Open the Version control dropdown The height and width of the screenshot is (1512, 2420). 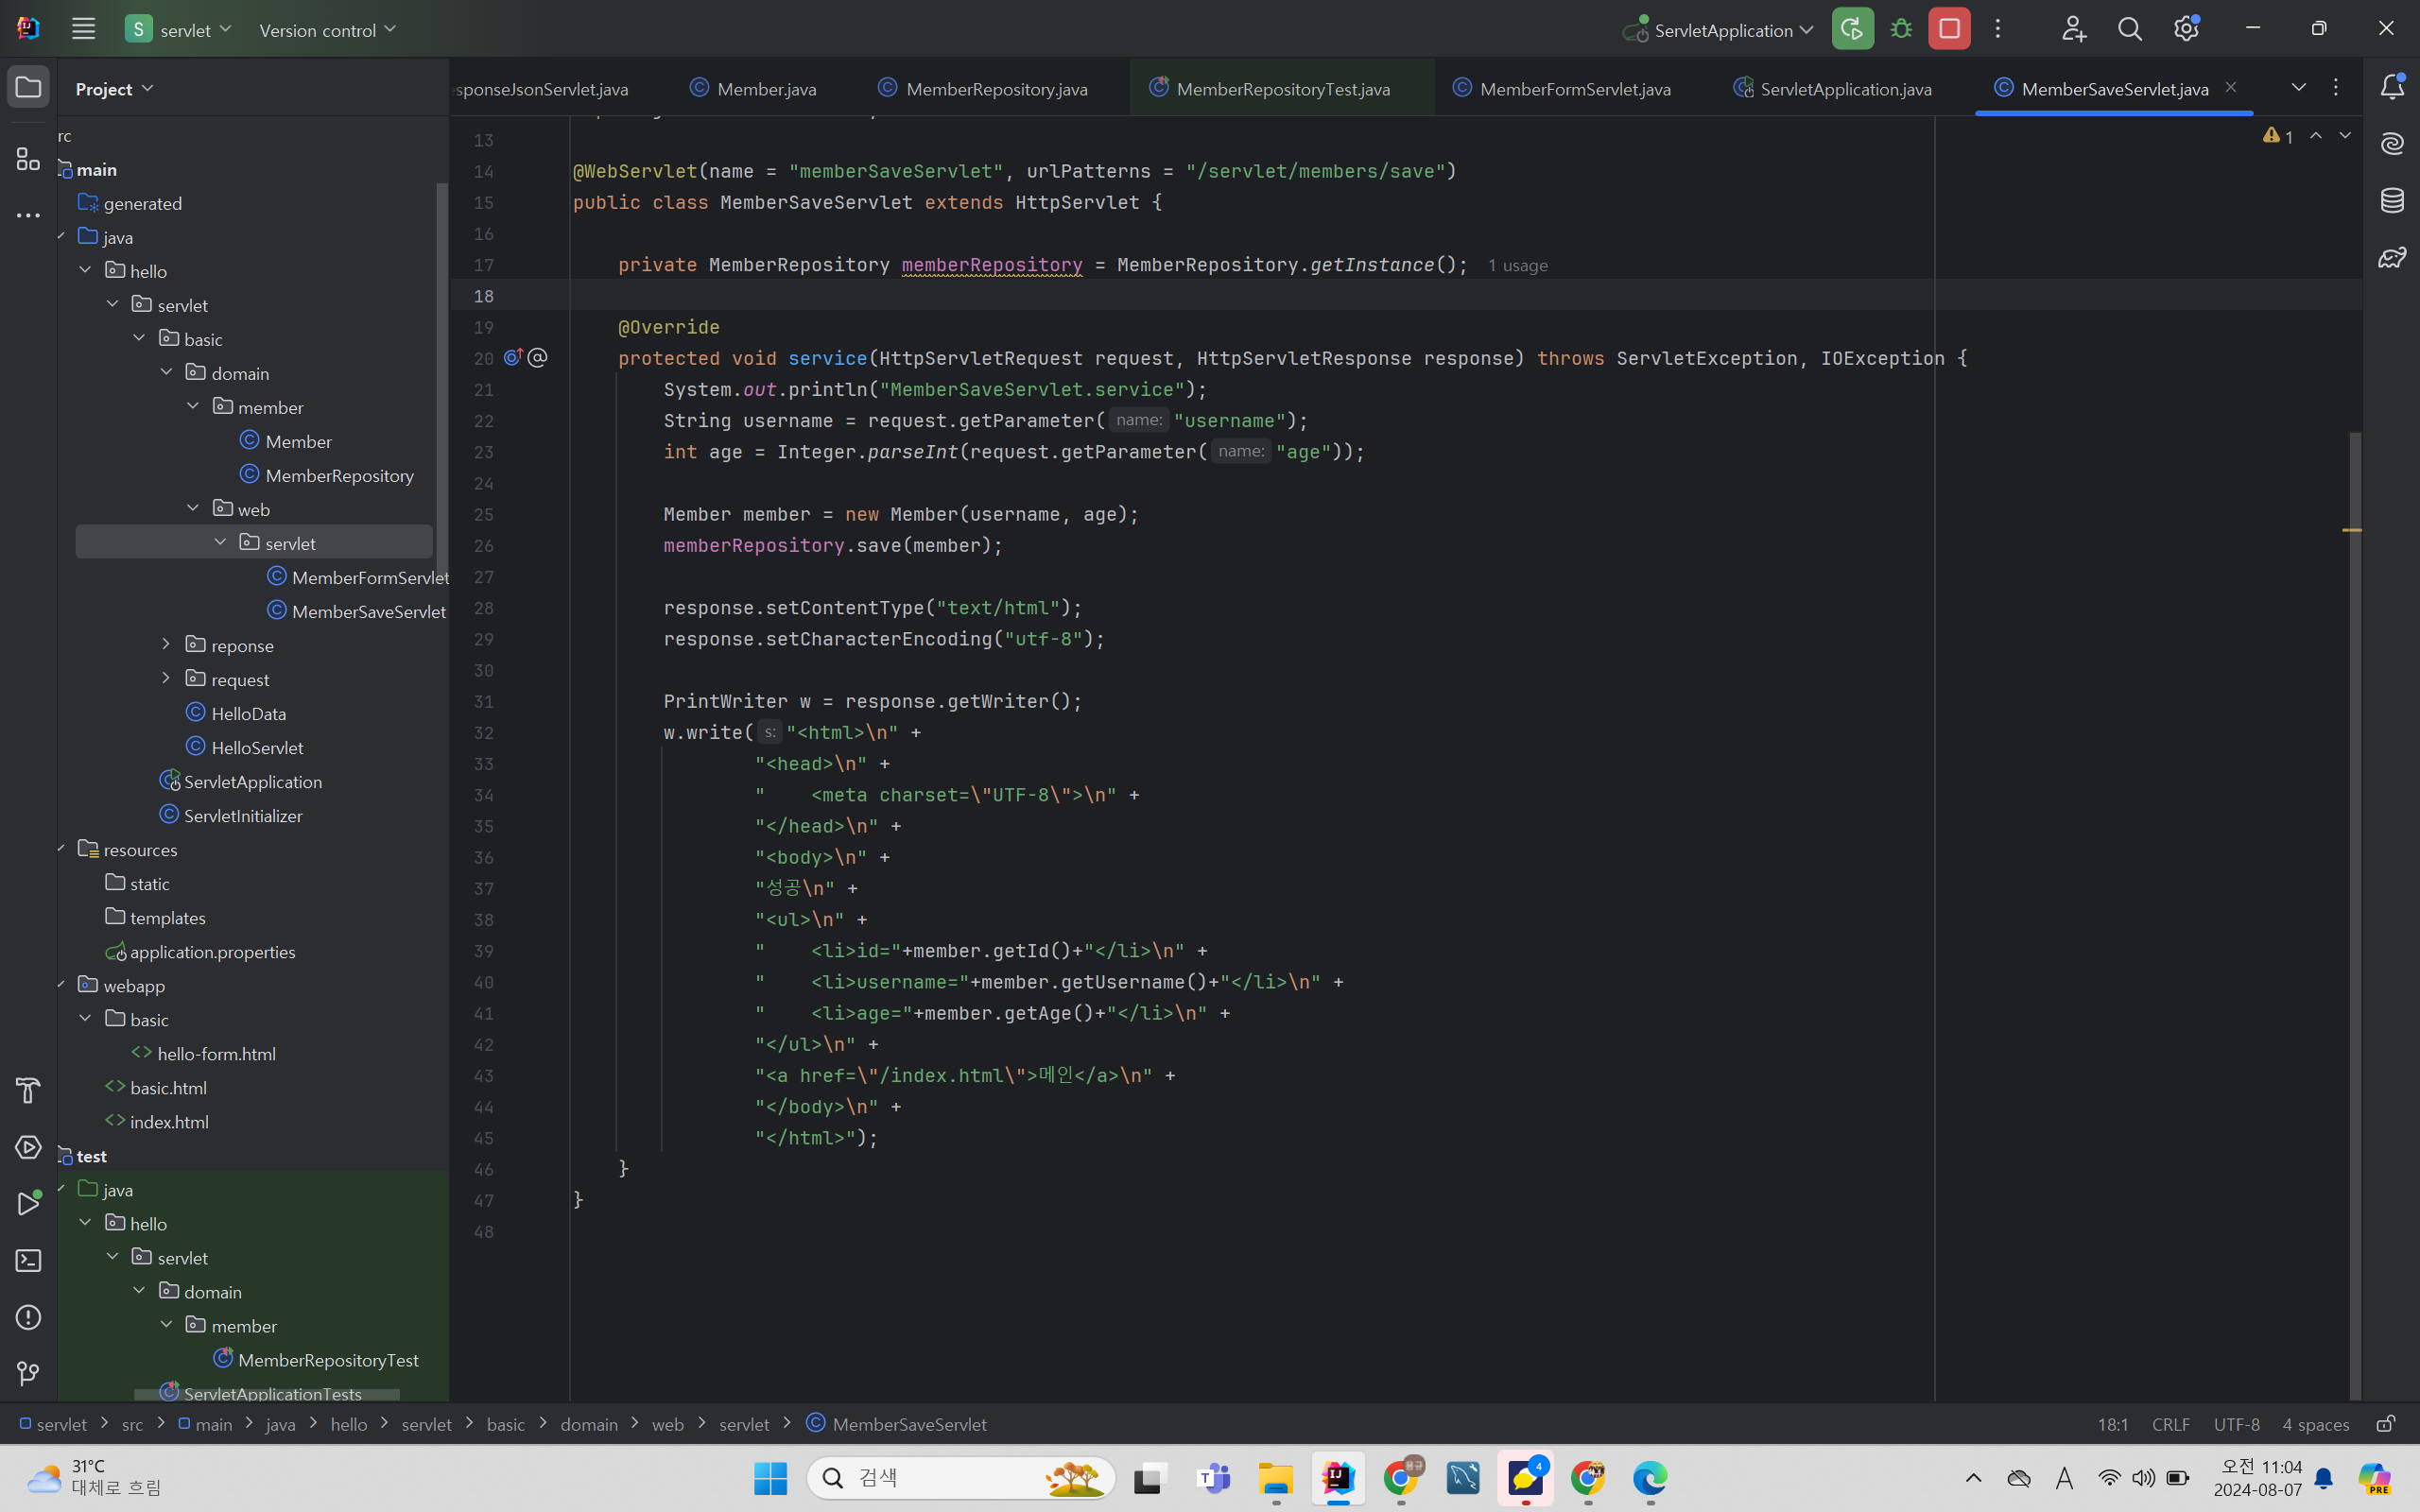(327, 30)
